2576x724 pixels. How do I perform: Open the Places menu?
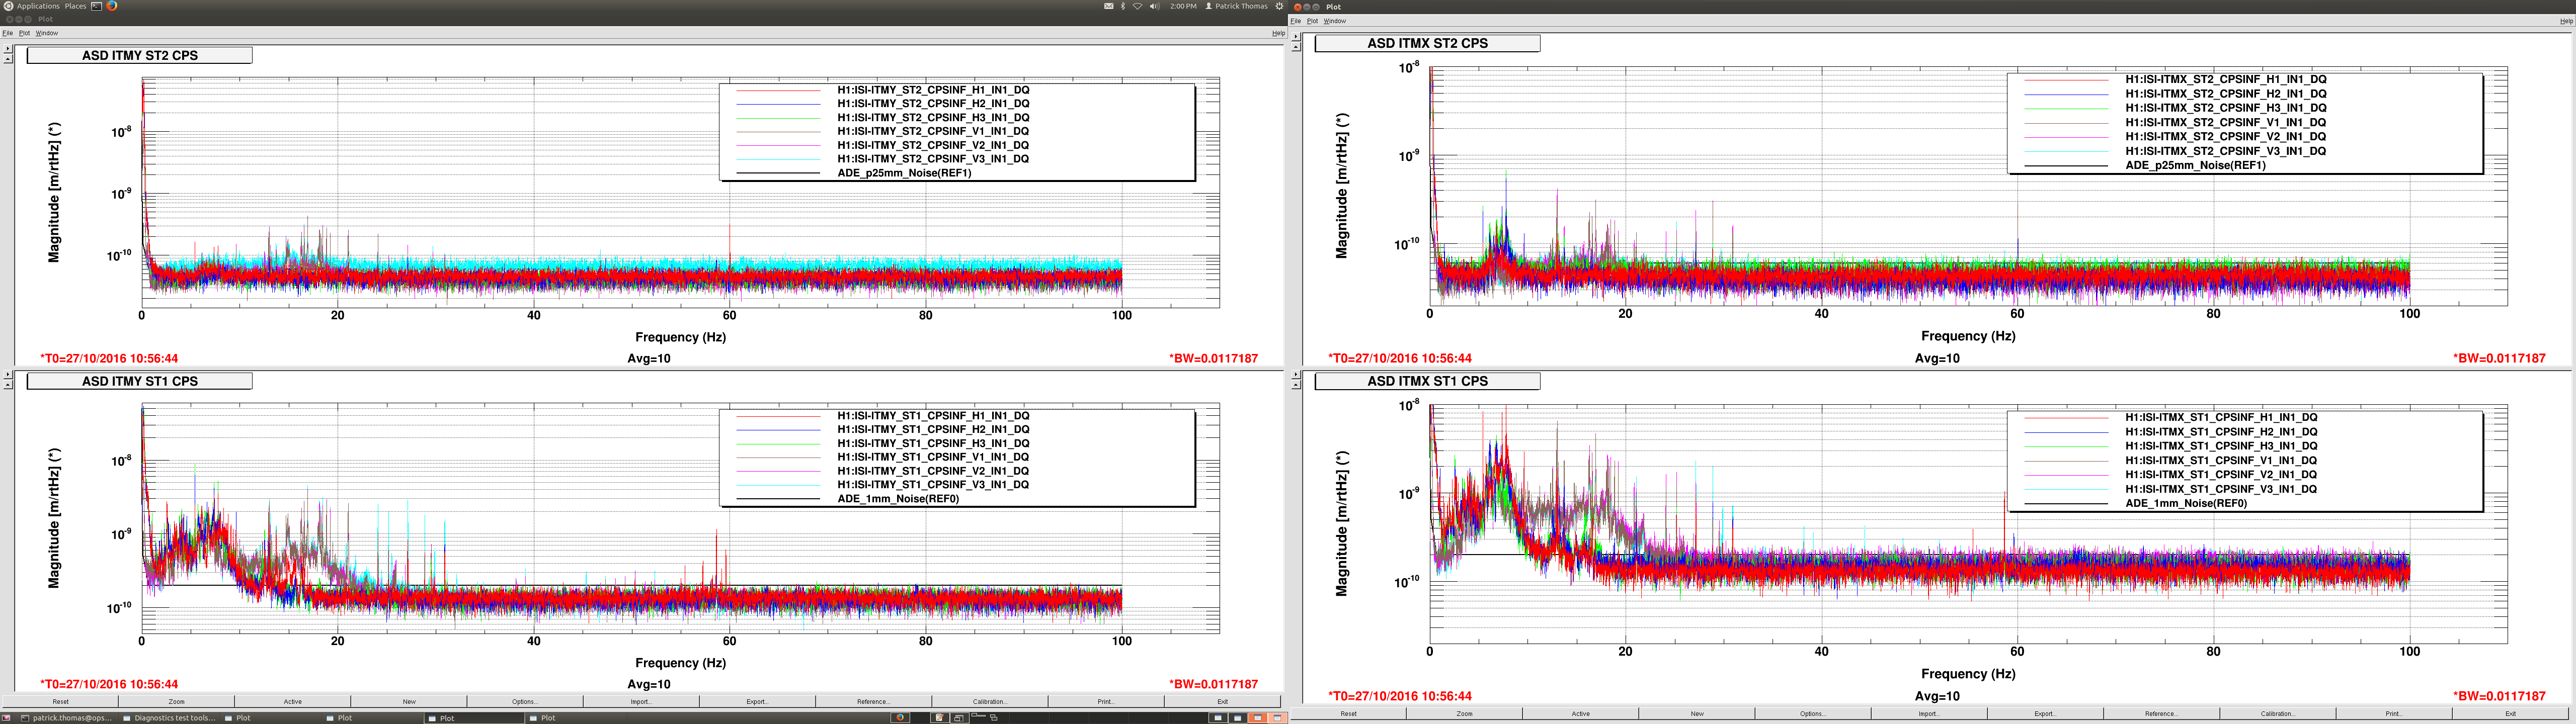(x=76, y=6)
